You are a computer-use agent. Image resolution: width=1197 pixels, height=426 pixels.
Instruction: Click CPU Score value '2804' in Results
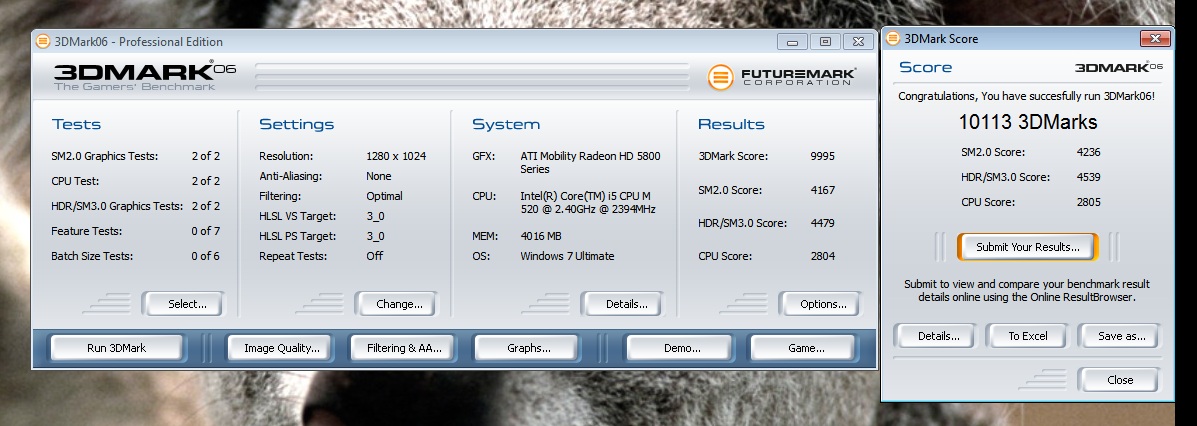click(822, 257)
